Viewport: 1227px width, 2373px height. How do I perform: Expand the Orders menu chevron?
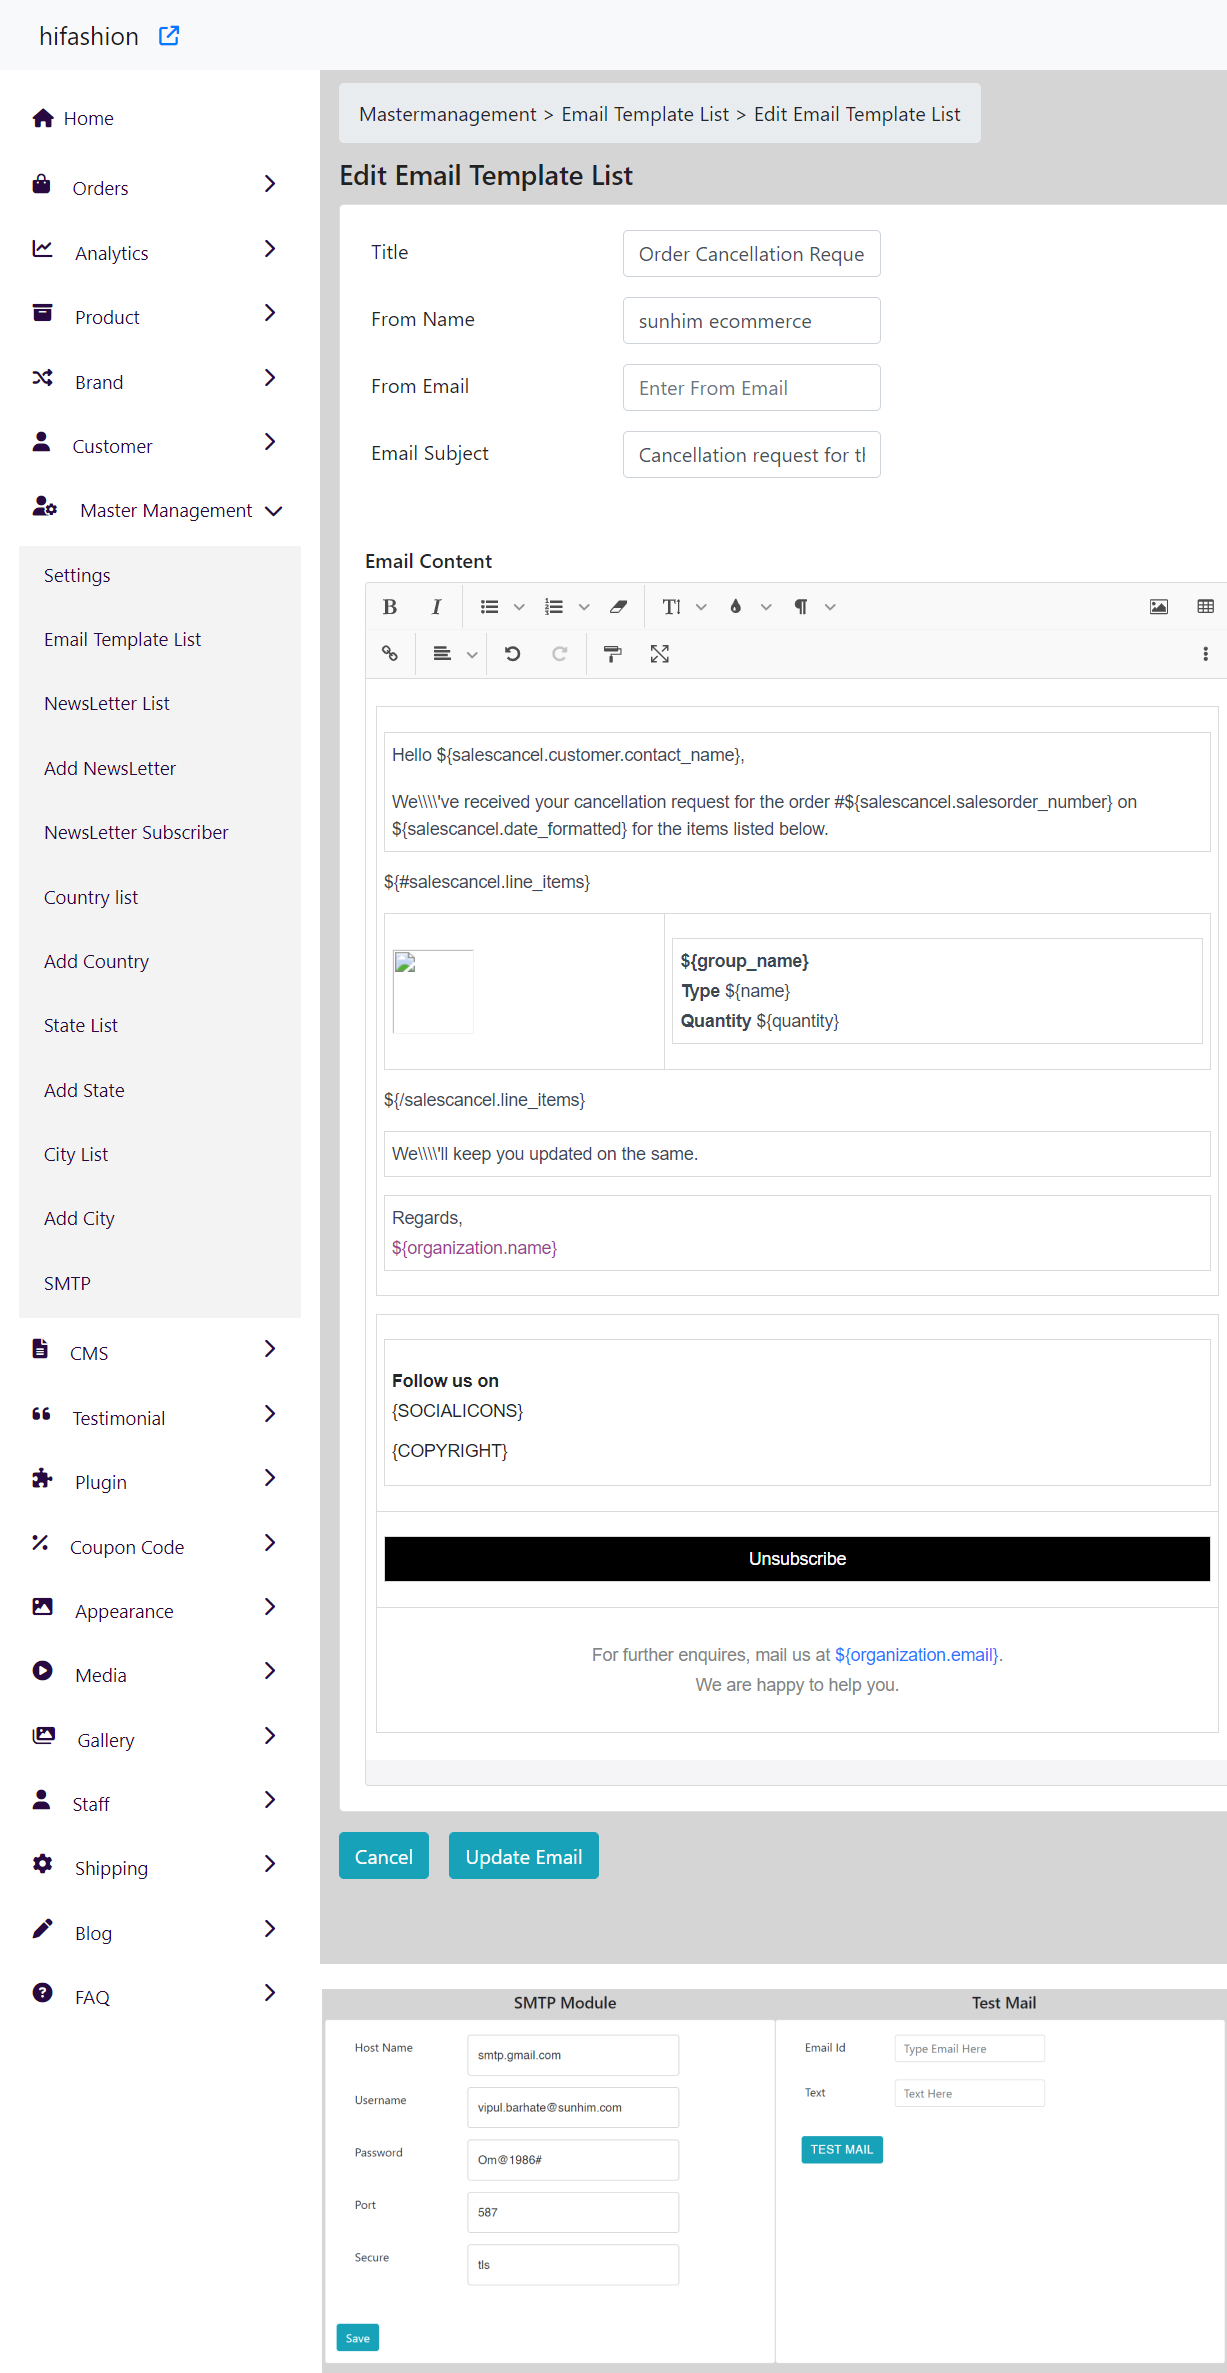point(270,184)
